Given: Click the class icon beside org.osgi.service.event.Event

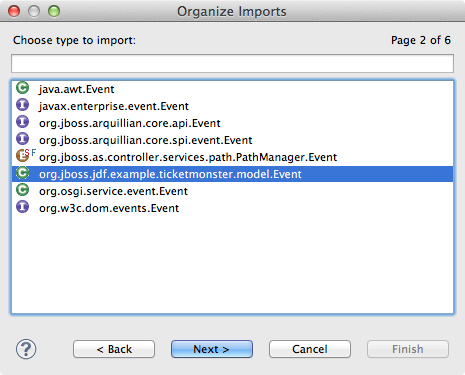Looking at the screenshot, I should tap(23, 190).
